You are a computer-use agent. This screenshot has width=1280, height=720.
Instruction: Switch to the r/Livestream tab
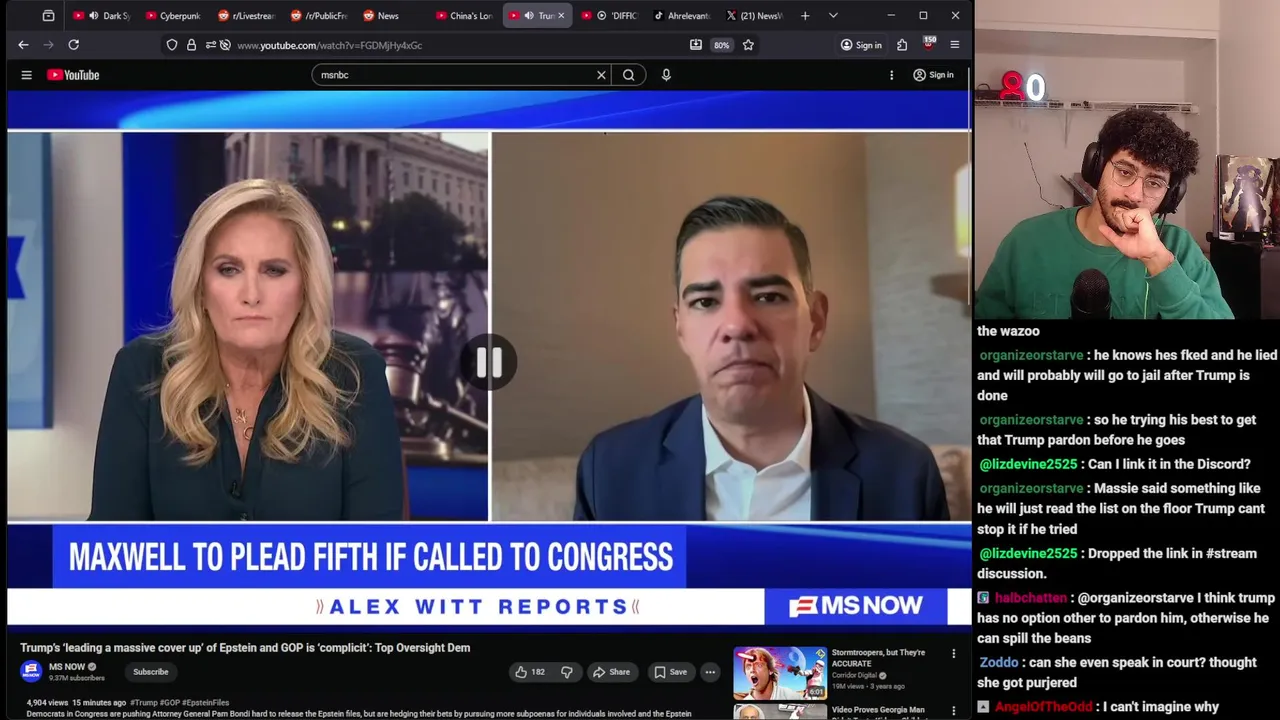(x=246, y=16)
